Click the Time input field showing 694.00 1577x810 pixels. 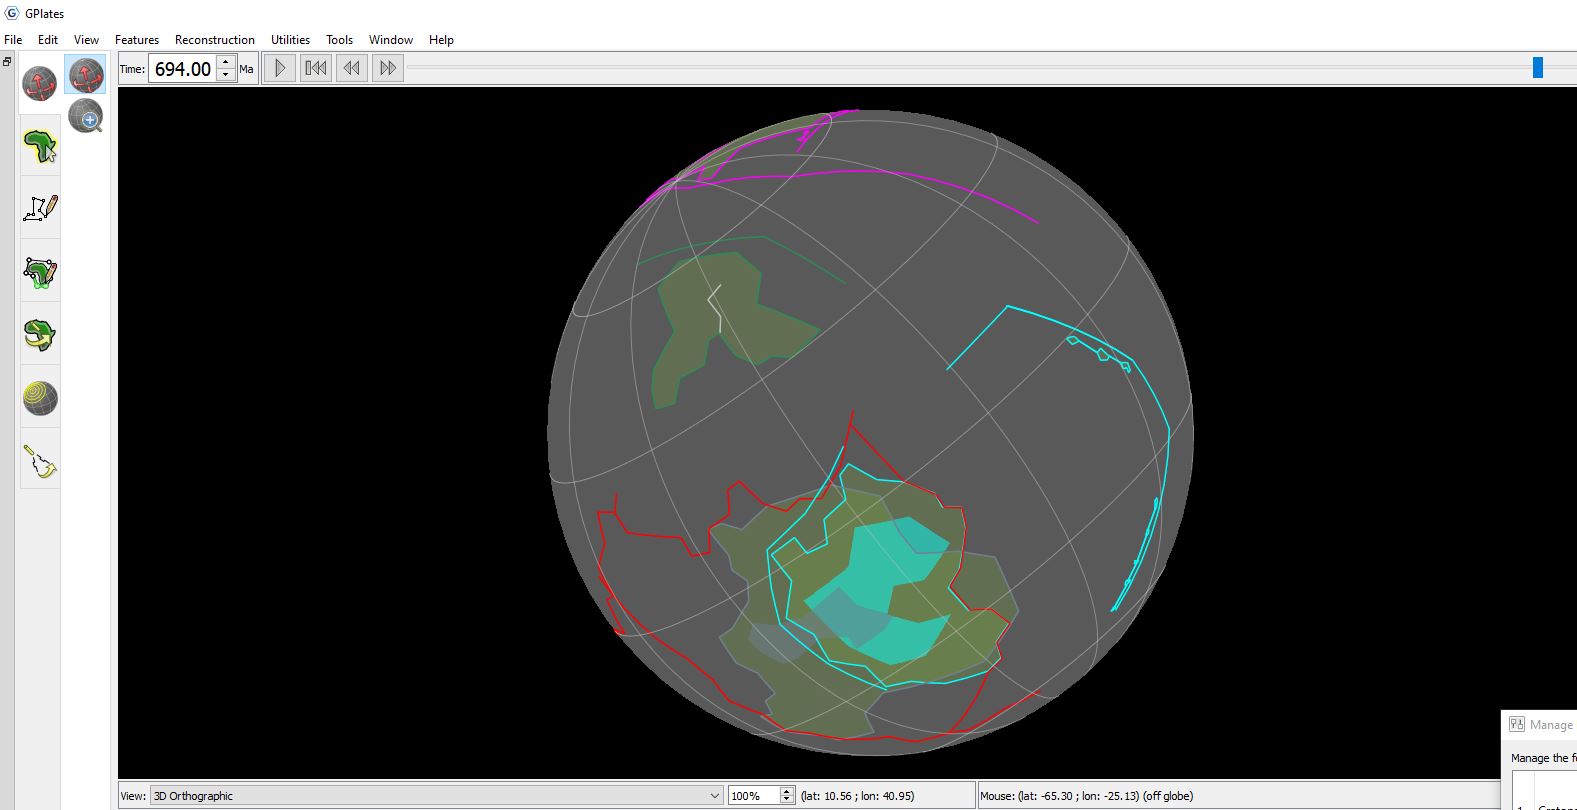(x=182, y=69)
